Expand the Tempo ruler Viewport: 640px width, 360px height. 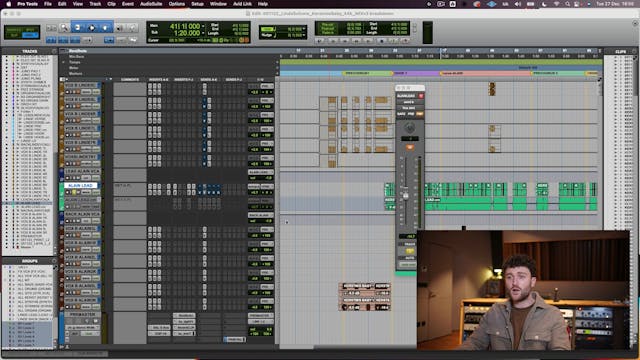[x=63, y=62]
